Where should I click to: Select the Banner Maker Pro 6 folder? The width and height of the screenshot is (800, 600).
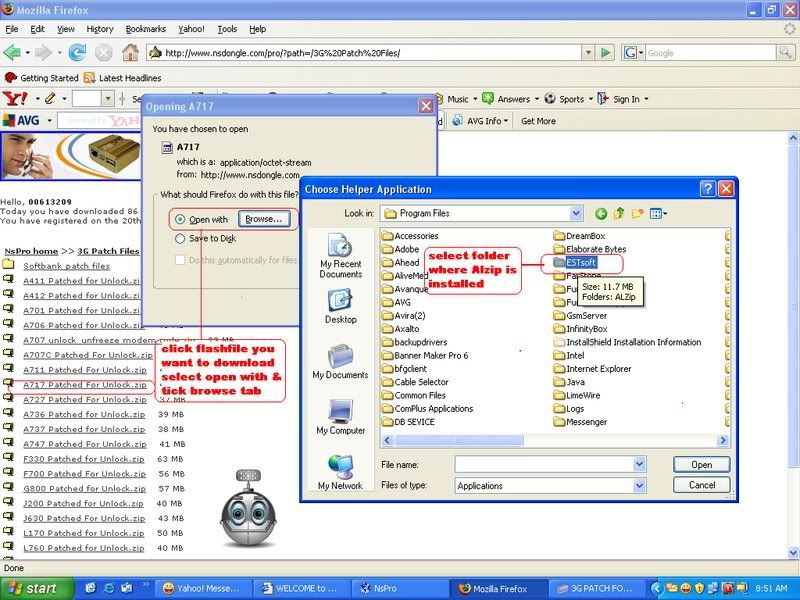425,356
